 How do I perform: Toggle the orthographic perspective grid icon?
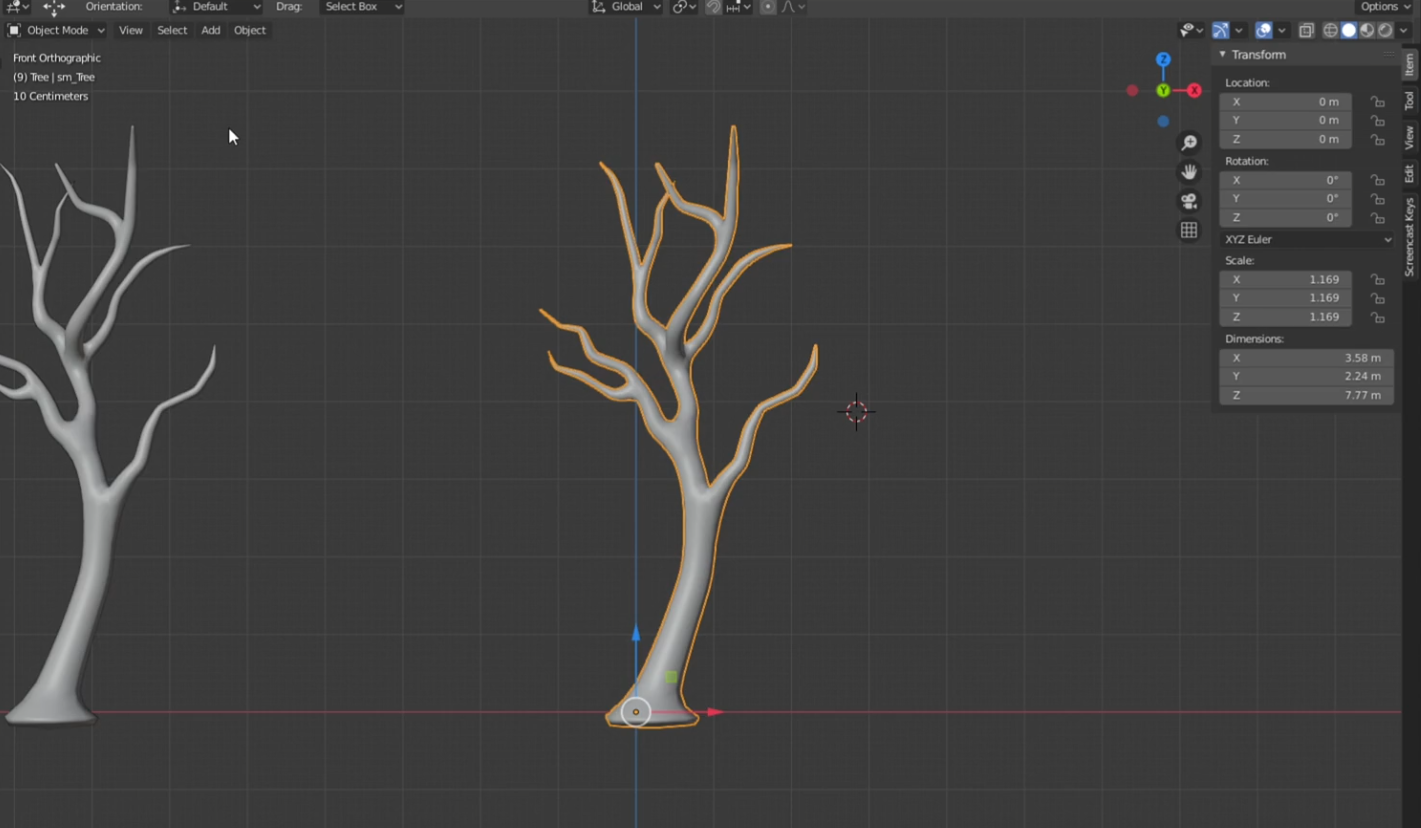1189,230
